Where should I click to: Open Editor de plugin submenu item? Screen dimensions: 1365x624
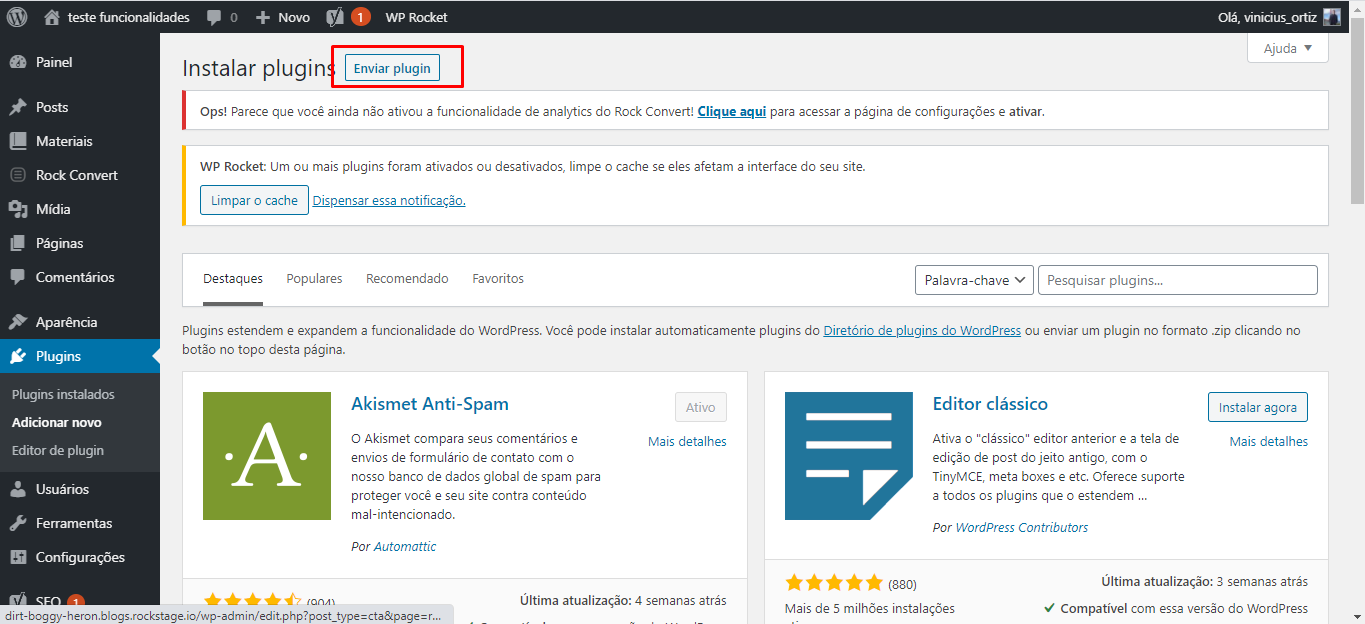tap(58, 450)
